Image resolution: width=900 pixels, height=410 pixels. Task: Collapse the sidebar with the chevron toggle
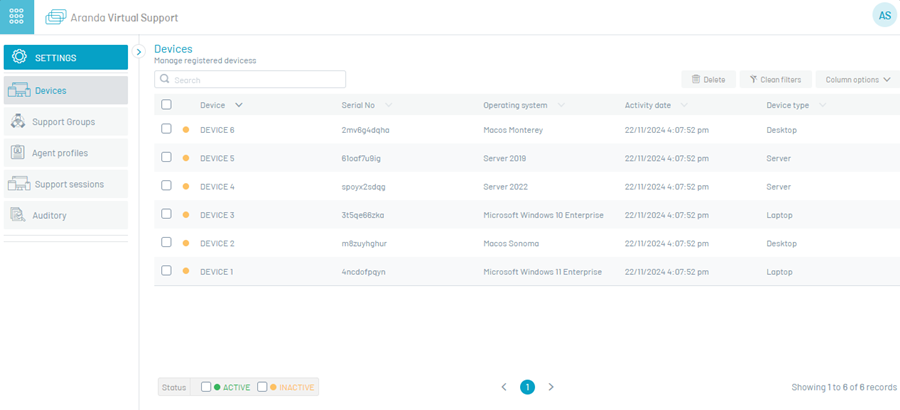[138, 51]
